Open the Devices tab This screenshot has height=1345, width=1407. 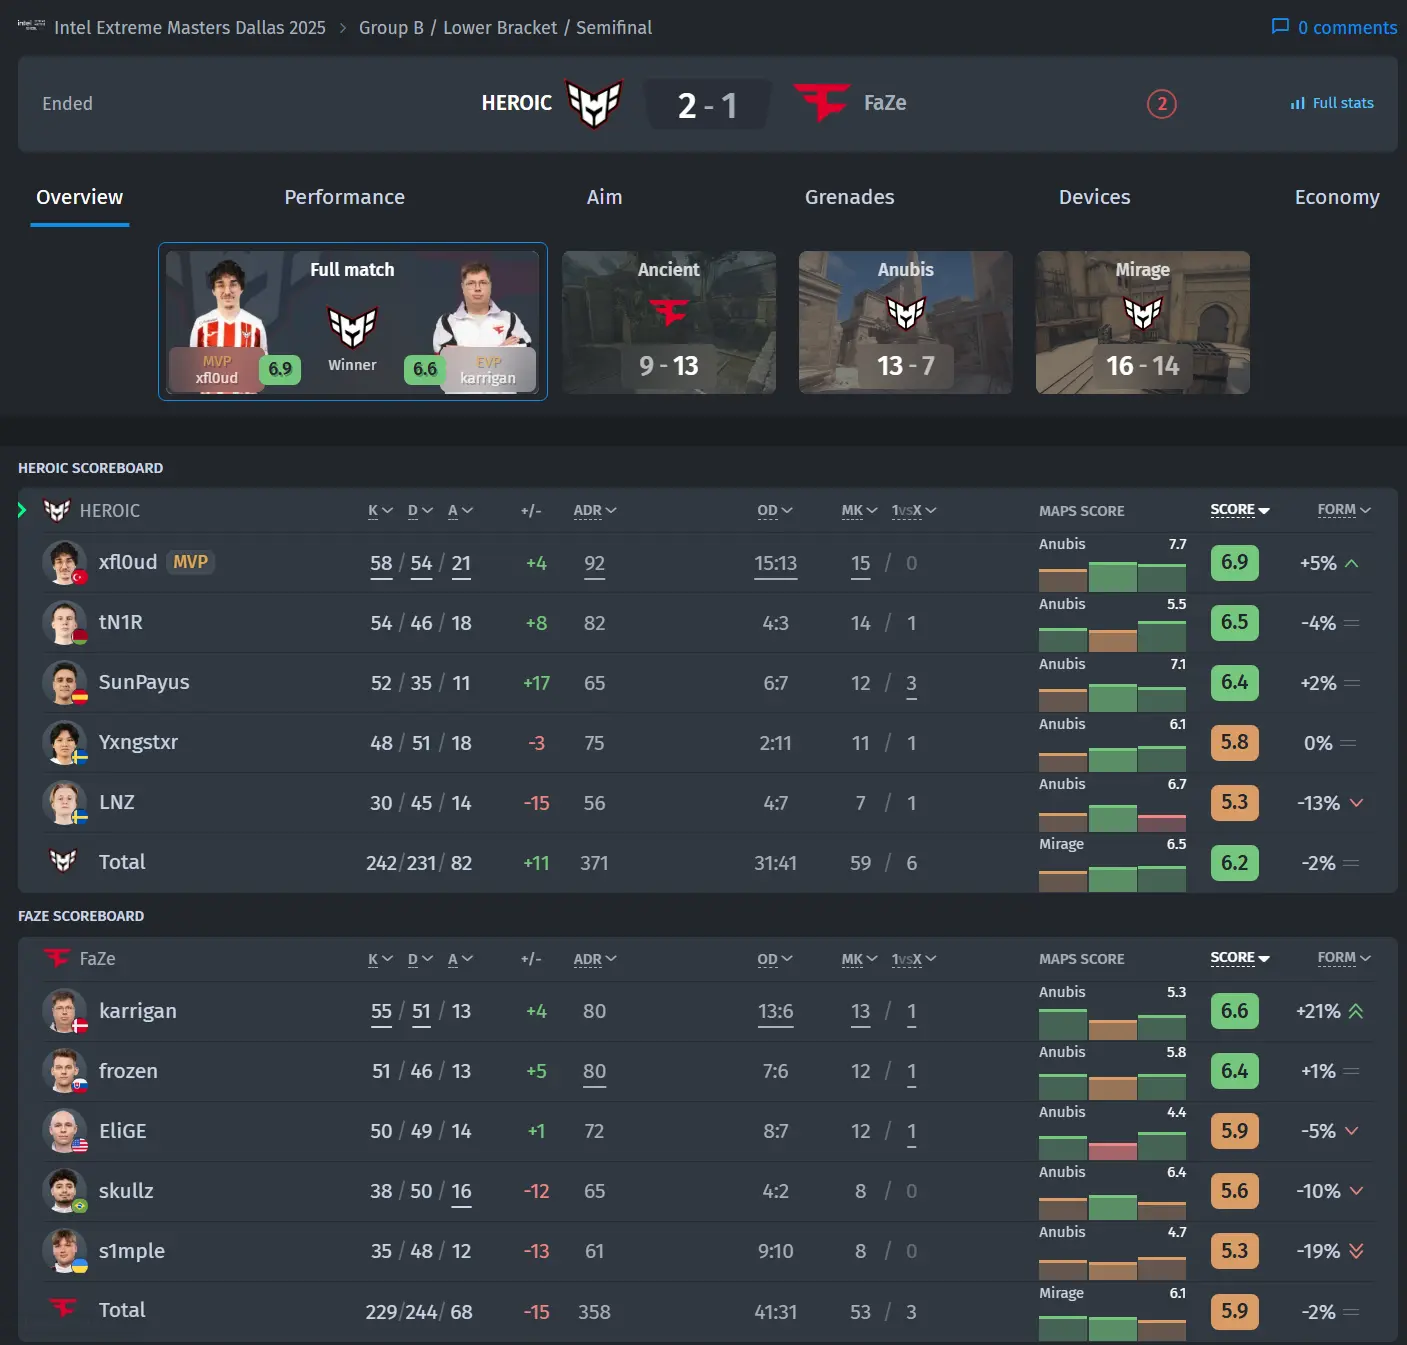tap(1095, 197)
